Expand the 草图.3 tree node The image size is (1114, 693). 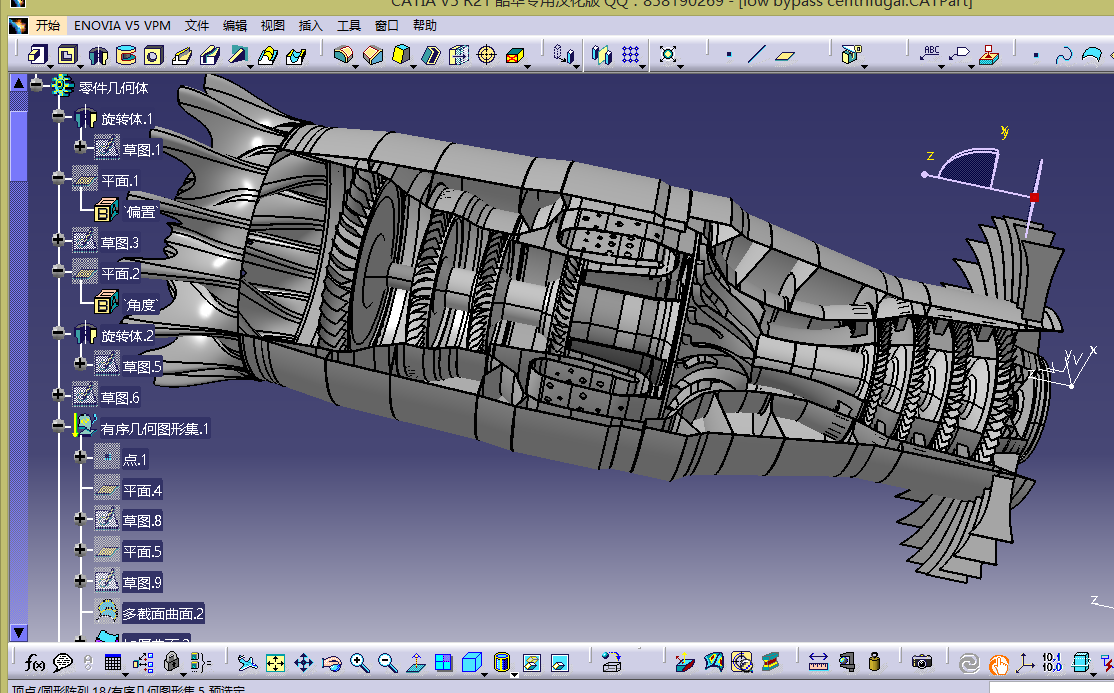(59, 240)
